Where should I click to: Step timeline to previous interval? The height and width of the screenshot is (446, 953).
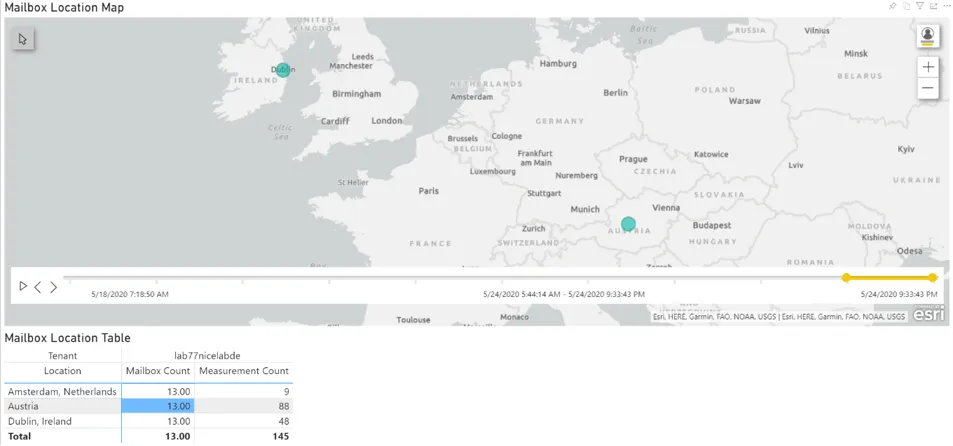(x=38, y=287)
